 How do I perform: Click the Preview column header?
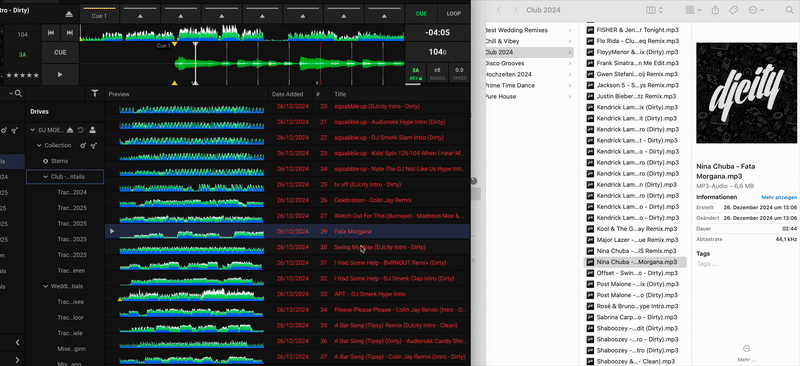point(119,94)
